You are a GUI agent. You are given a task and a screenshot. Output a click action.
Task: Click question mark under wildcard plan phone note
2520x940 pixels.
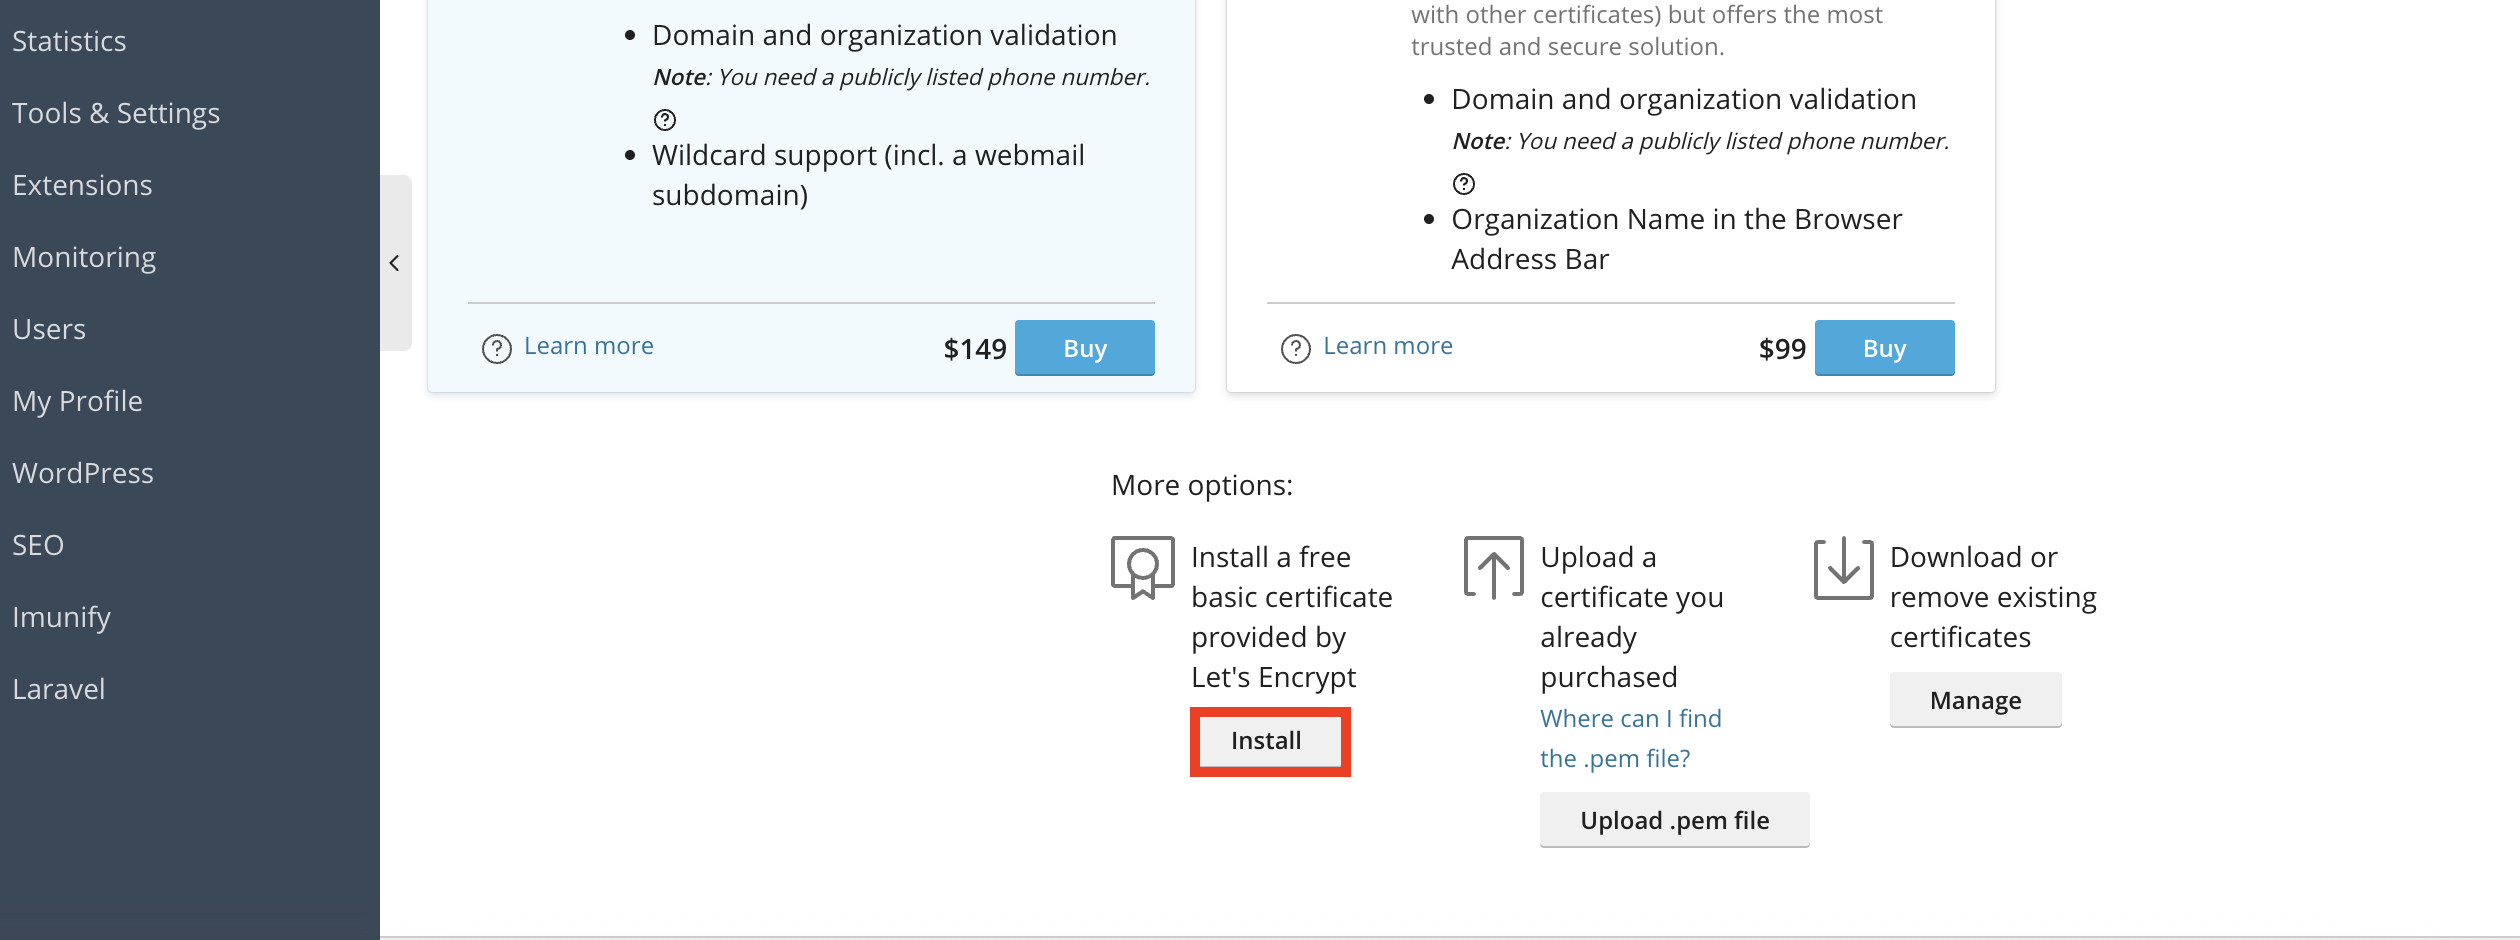point(665,120)
